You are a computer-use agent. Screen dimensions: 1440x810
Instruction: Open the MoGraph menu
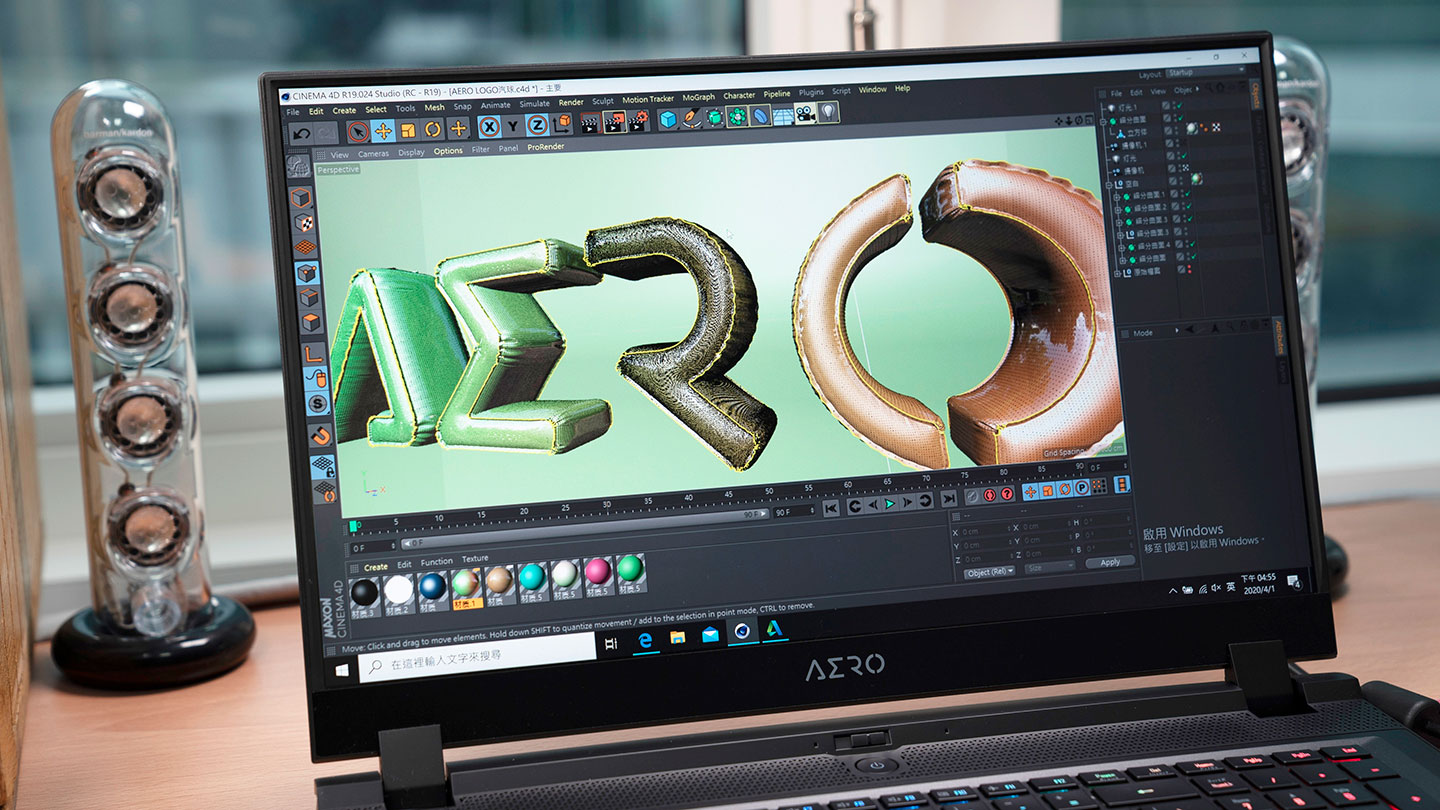point(698,98)
